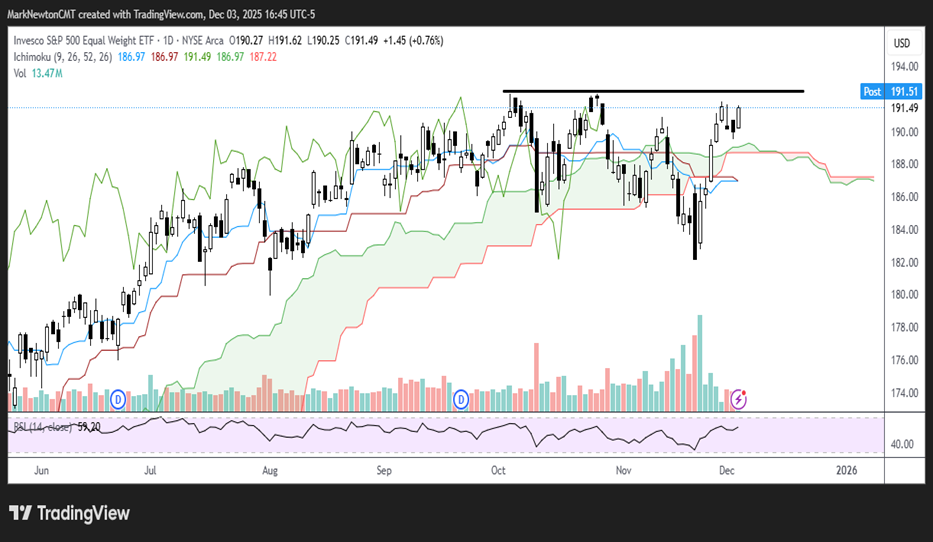933x542 pixels.
Task: Click the TradingView logo icon
Action: 21,513
